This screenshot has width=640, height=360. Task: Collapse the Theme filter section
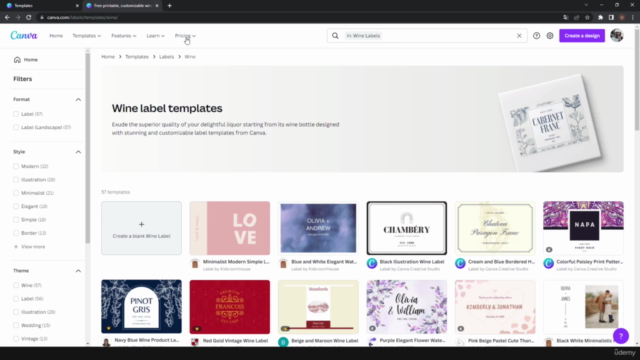[78, 271]
